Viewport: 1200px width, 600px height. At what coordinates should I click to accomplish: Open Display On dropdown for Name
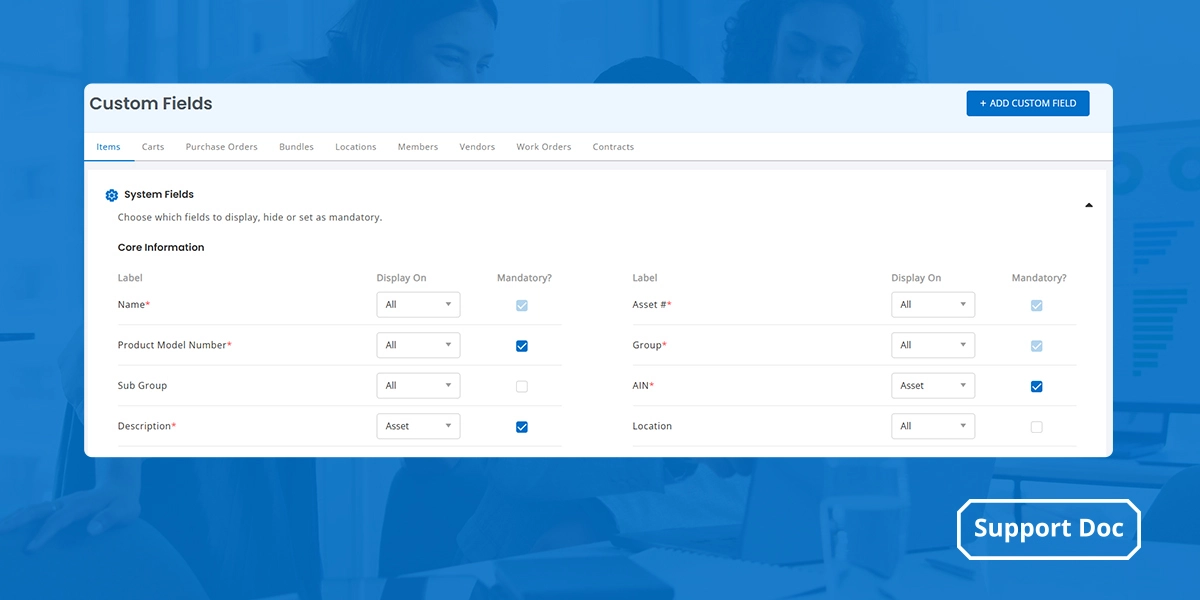pos(418,305)
